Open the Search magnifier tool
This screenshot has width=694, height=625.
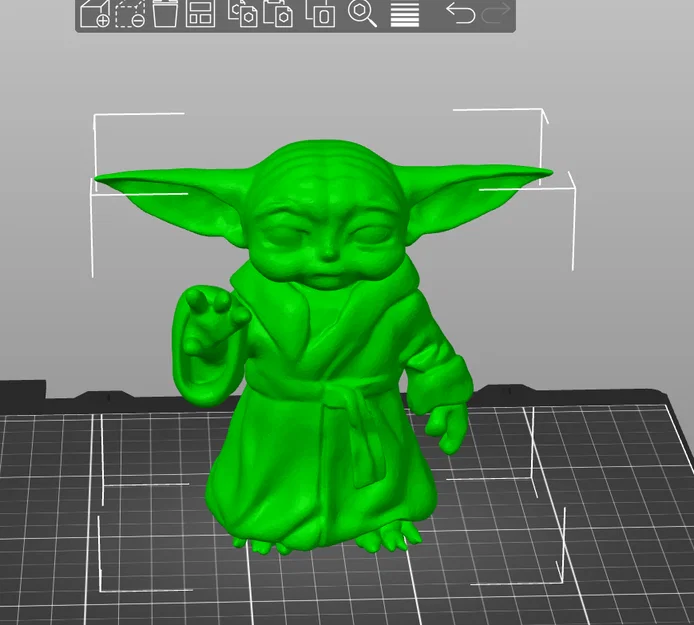click(x=362, y=13)
